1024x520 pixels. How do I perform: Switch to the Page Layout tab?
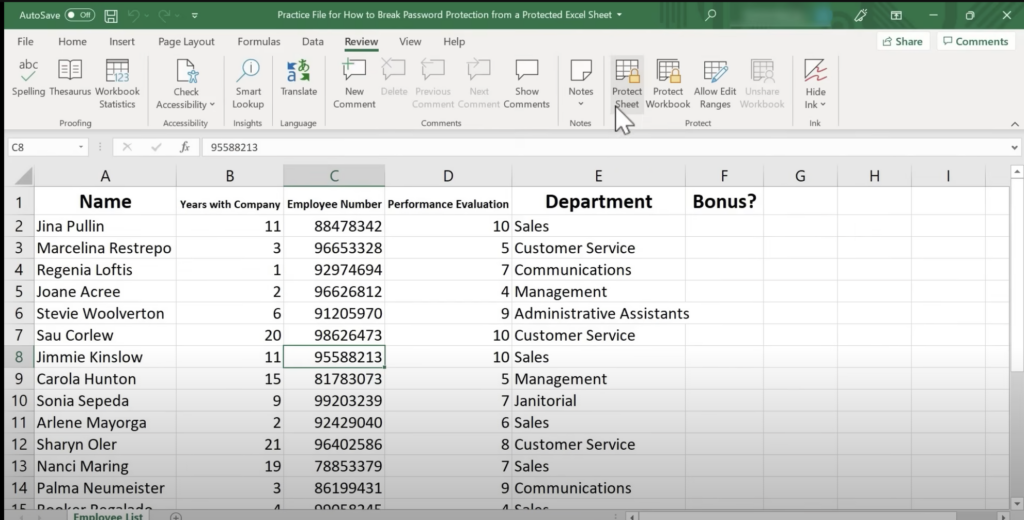[x=186, y=41]
